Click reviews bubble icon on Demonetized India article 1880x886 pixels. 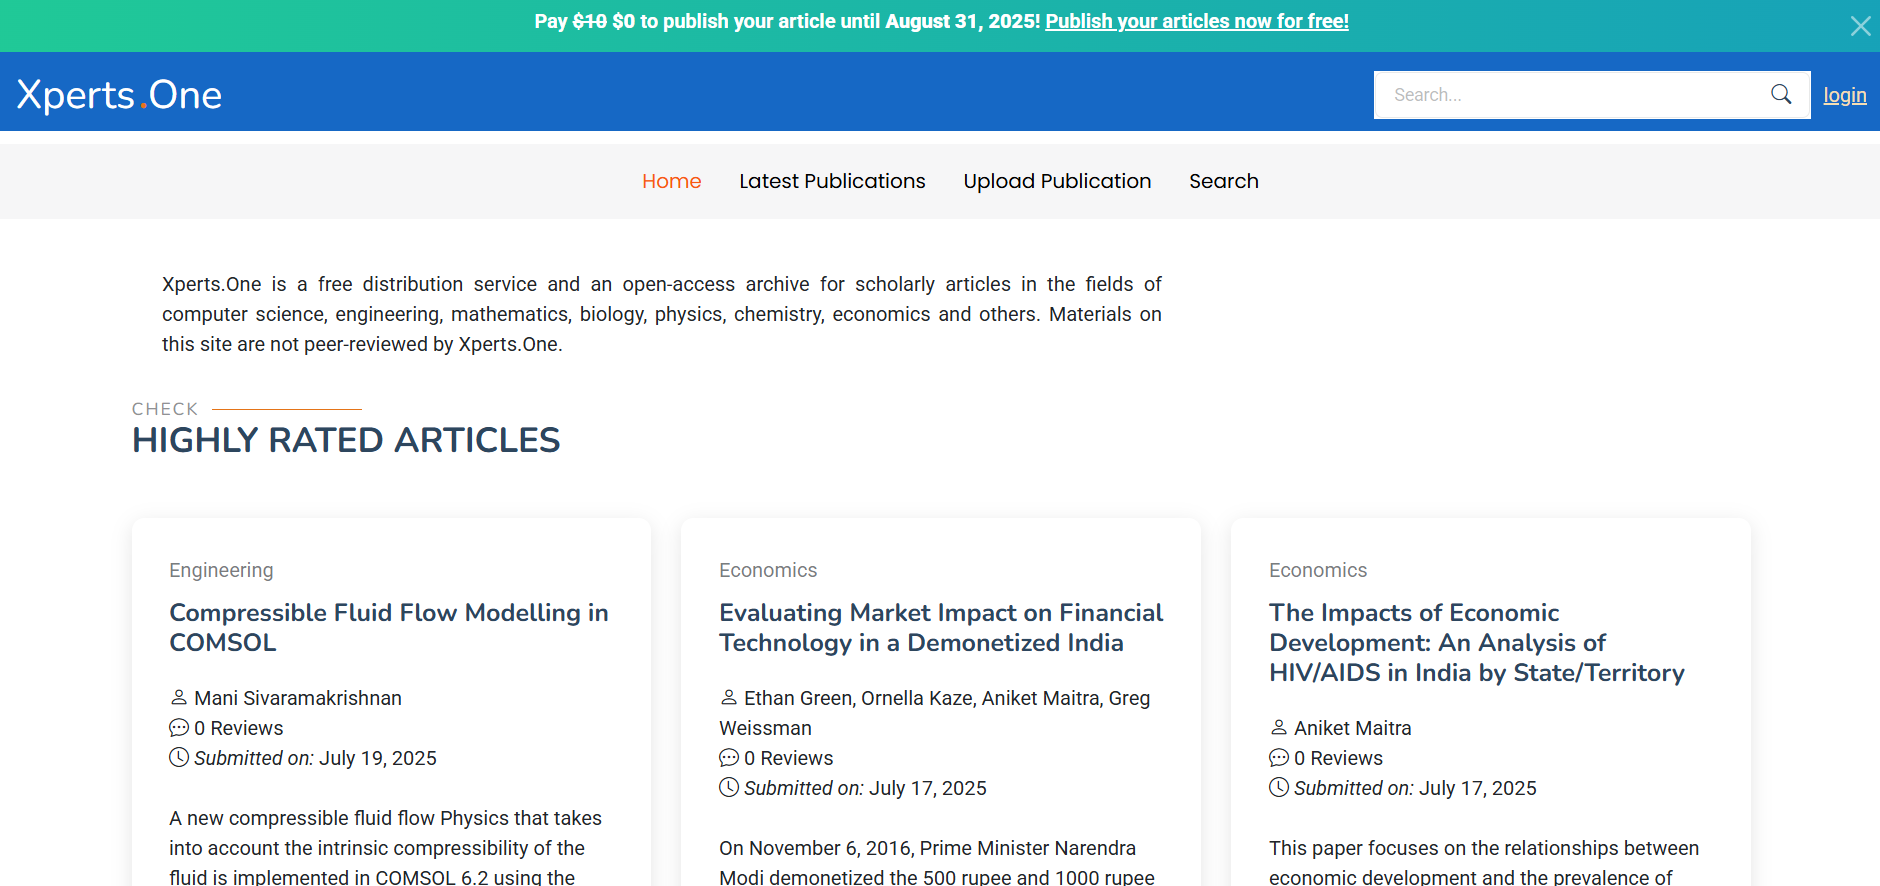(x=729, y=757)
